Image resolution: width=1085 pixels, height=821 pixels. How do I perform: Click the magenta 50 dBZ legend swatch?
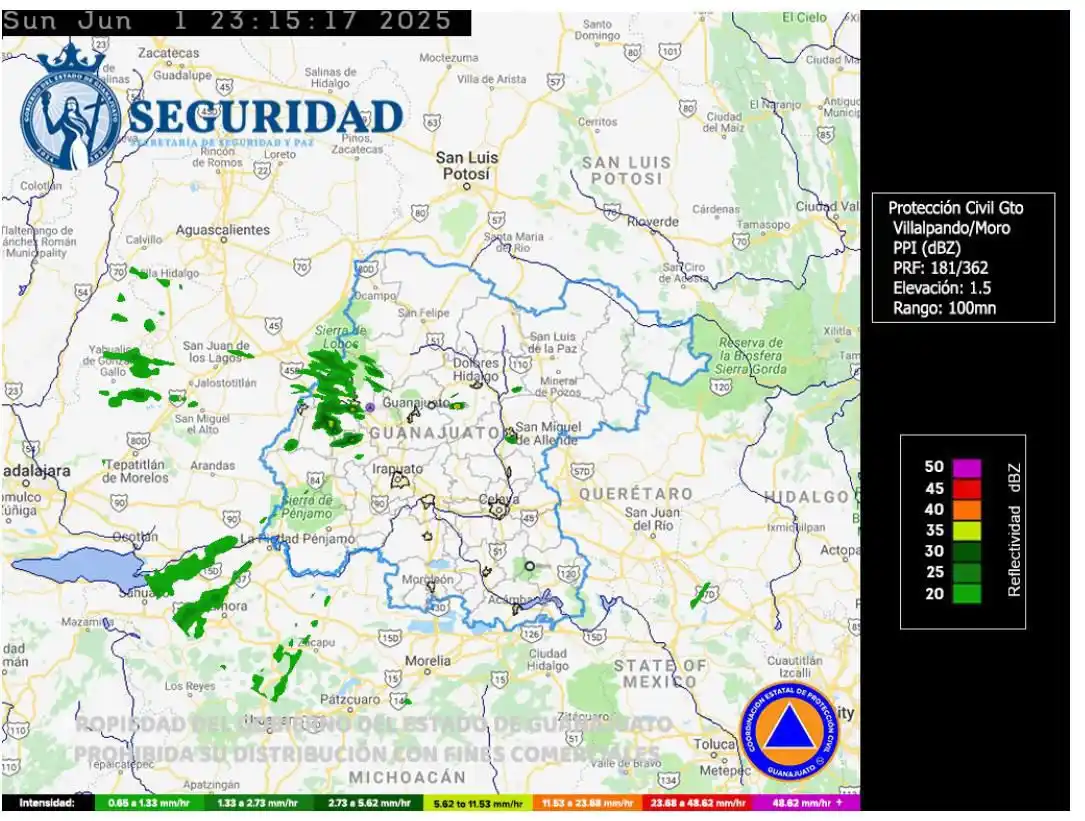[x=966, y=467]
